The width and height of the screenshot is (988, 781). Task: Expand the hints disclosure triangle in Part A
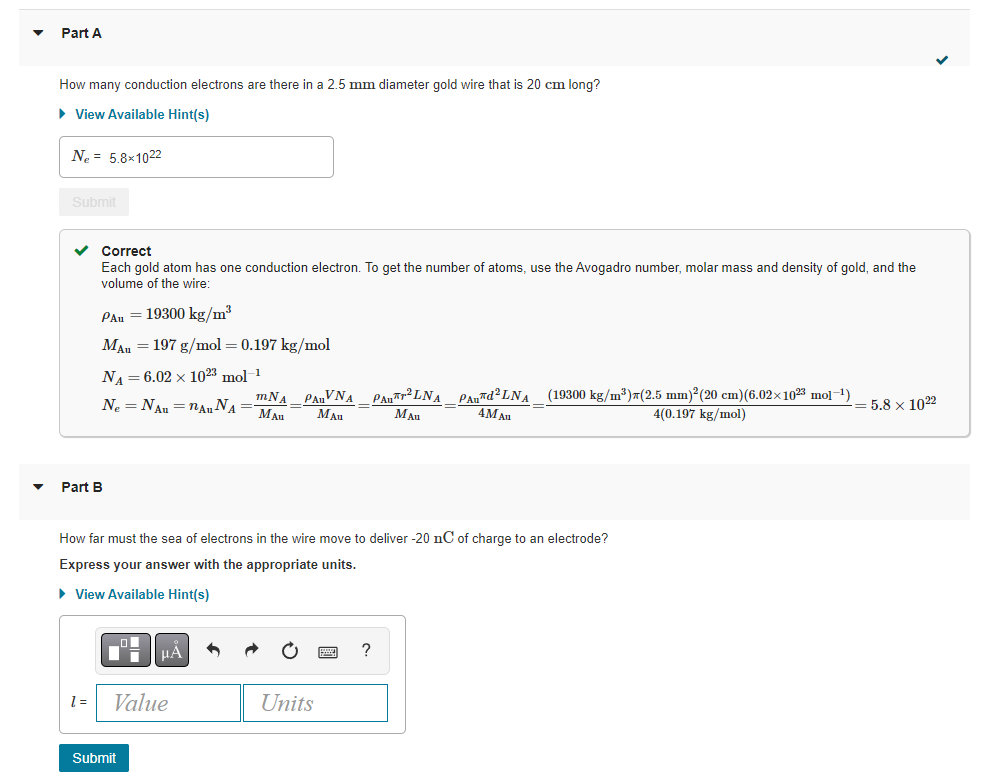tap(62, 114)
